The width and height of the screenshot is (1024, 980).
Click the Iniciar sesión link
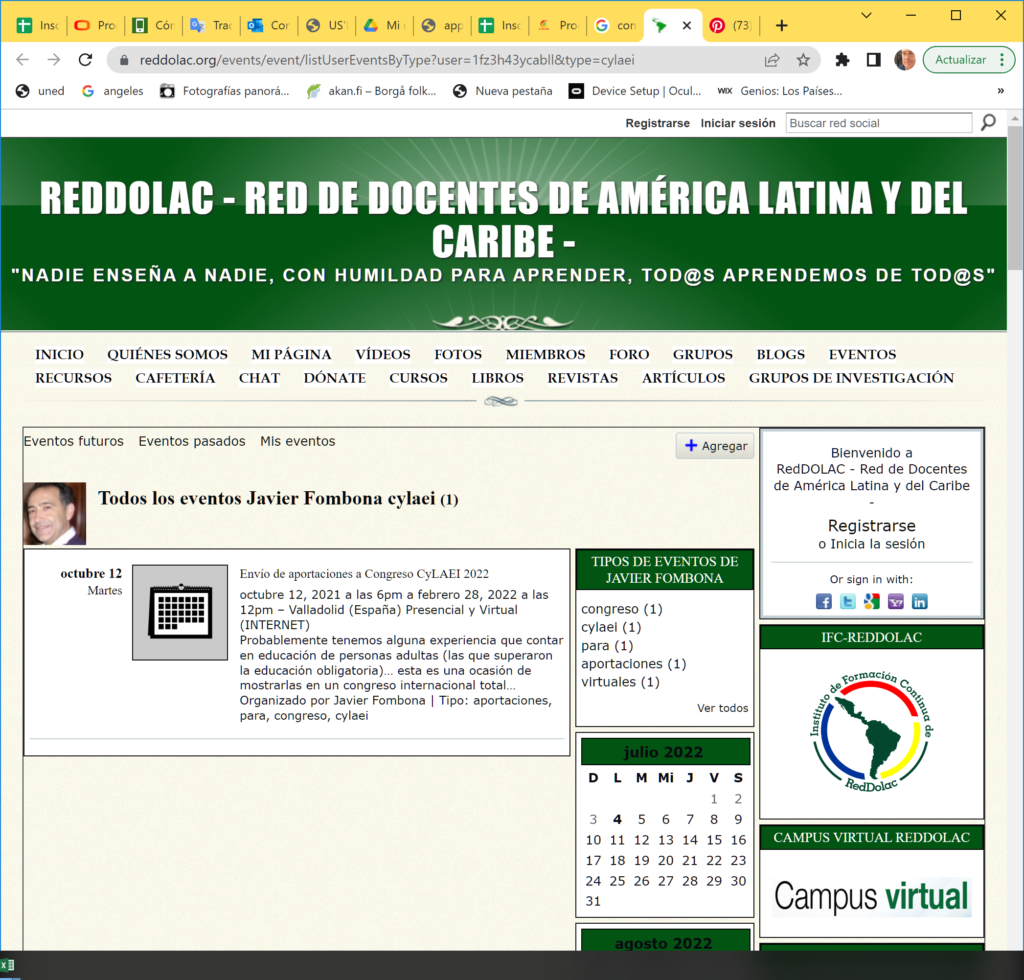(x=738, y=123)
